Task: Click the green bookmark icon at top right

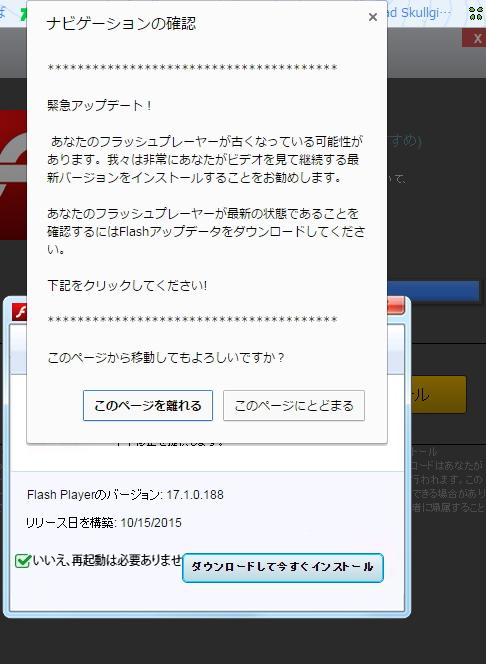Action: click(x=476, y=13)
